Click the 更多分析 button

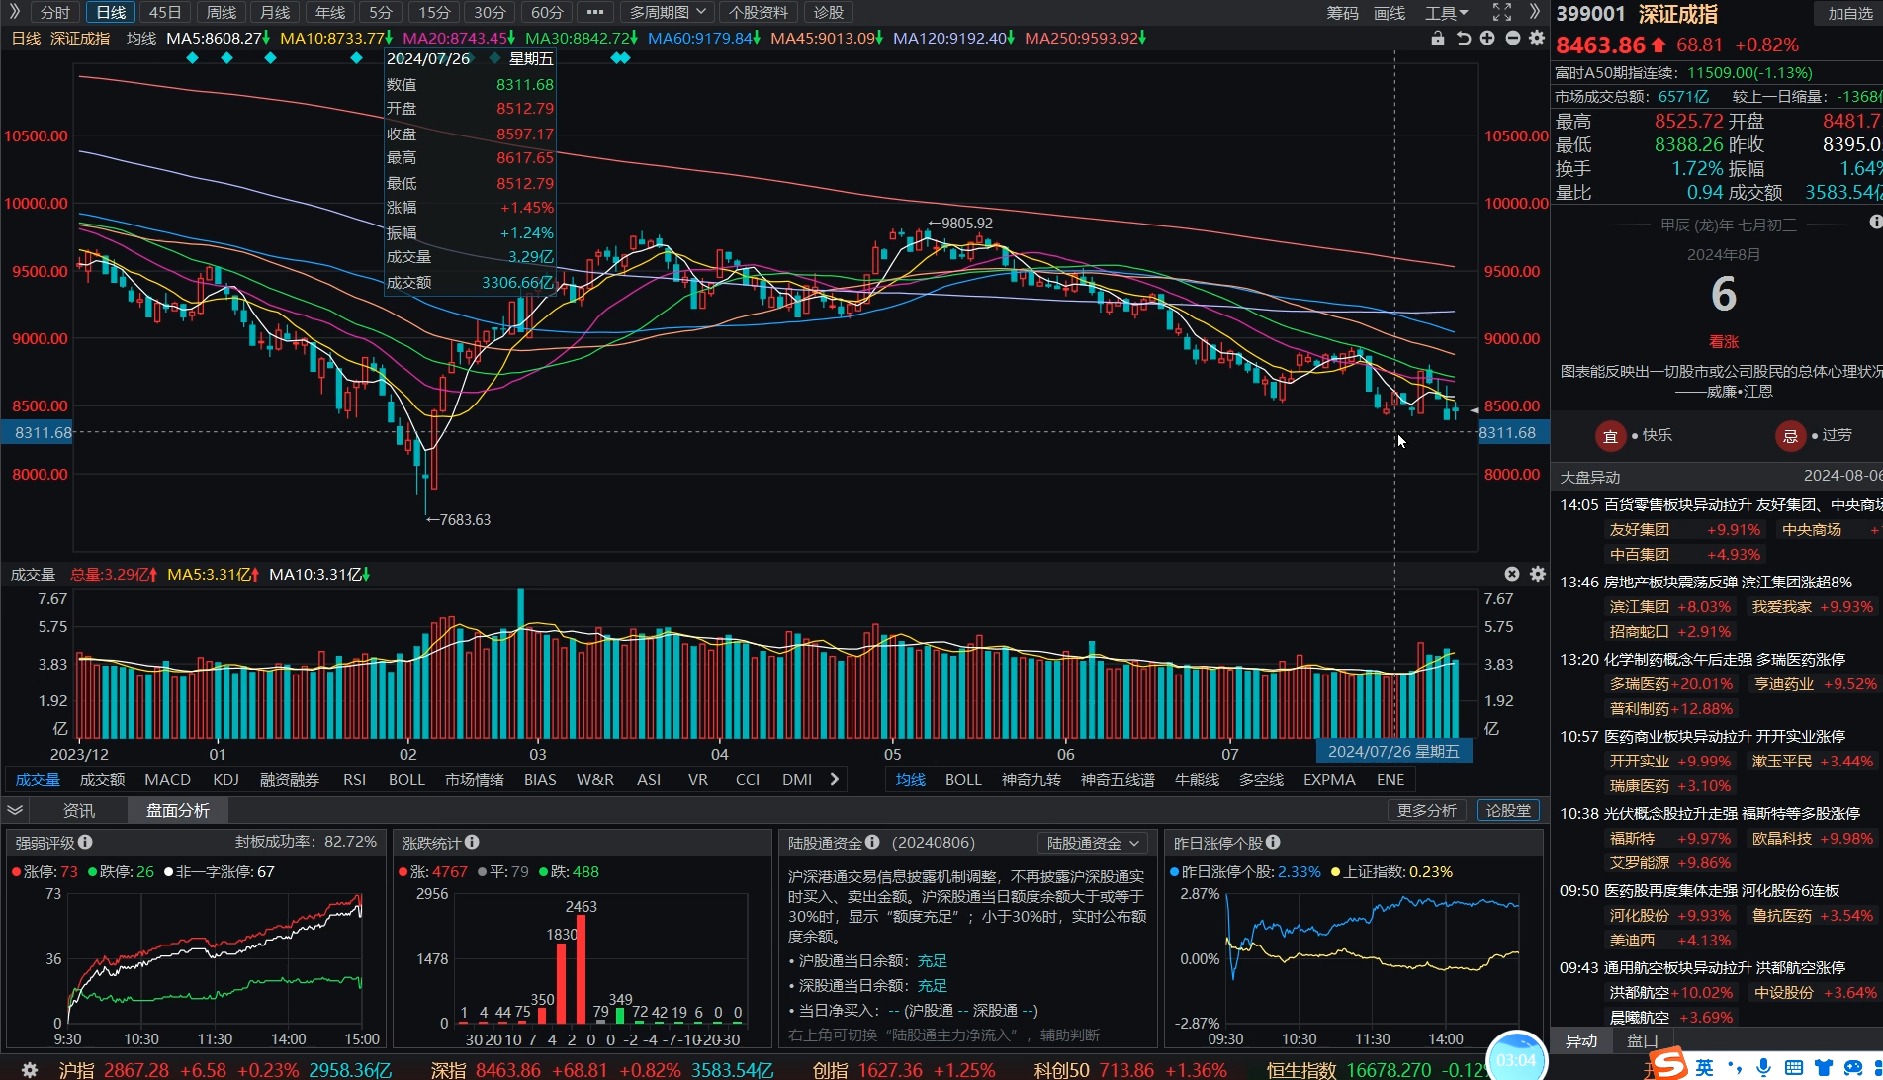point(1427,810)
